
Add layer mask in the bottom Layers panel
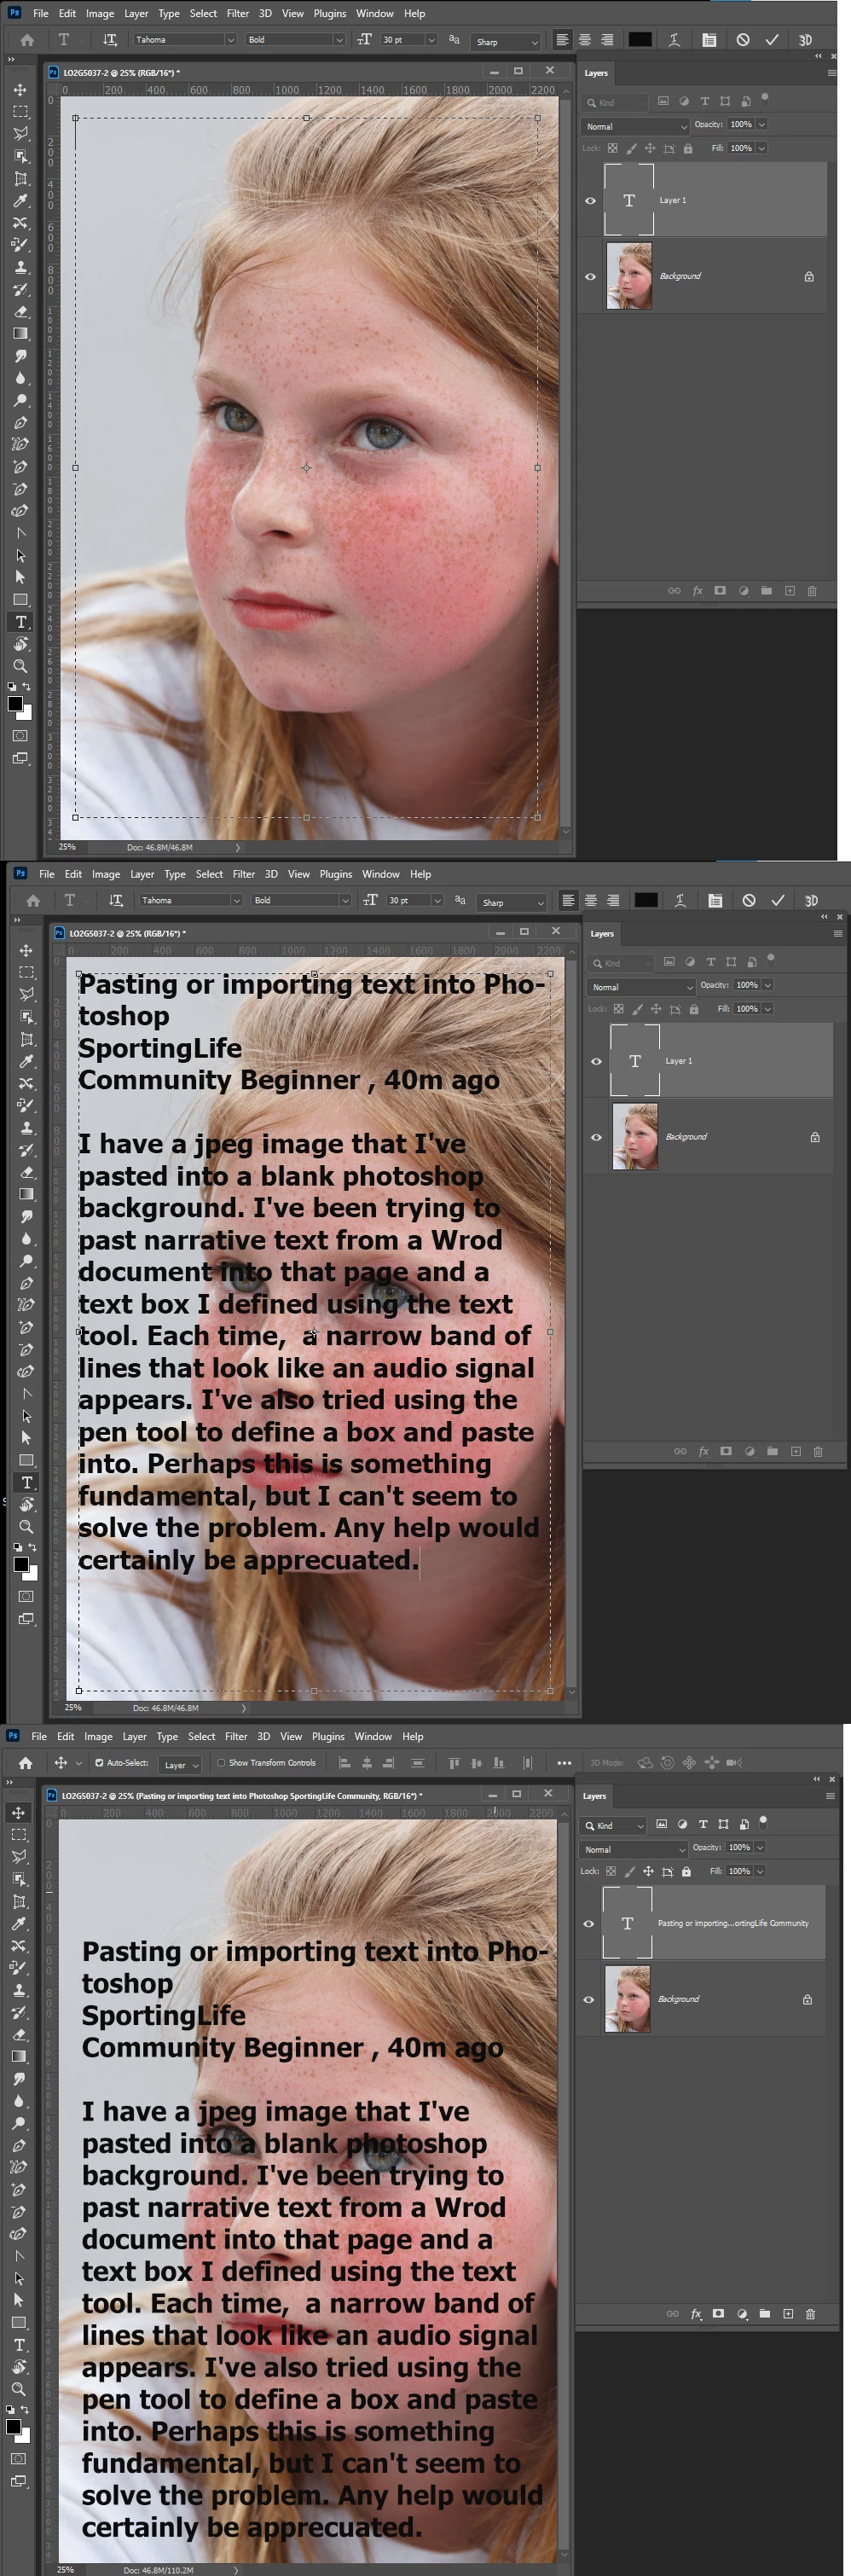click(718, 2313)
